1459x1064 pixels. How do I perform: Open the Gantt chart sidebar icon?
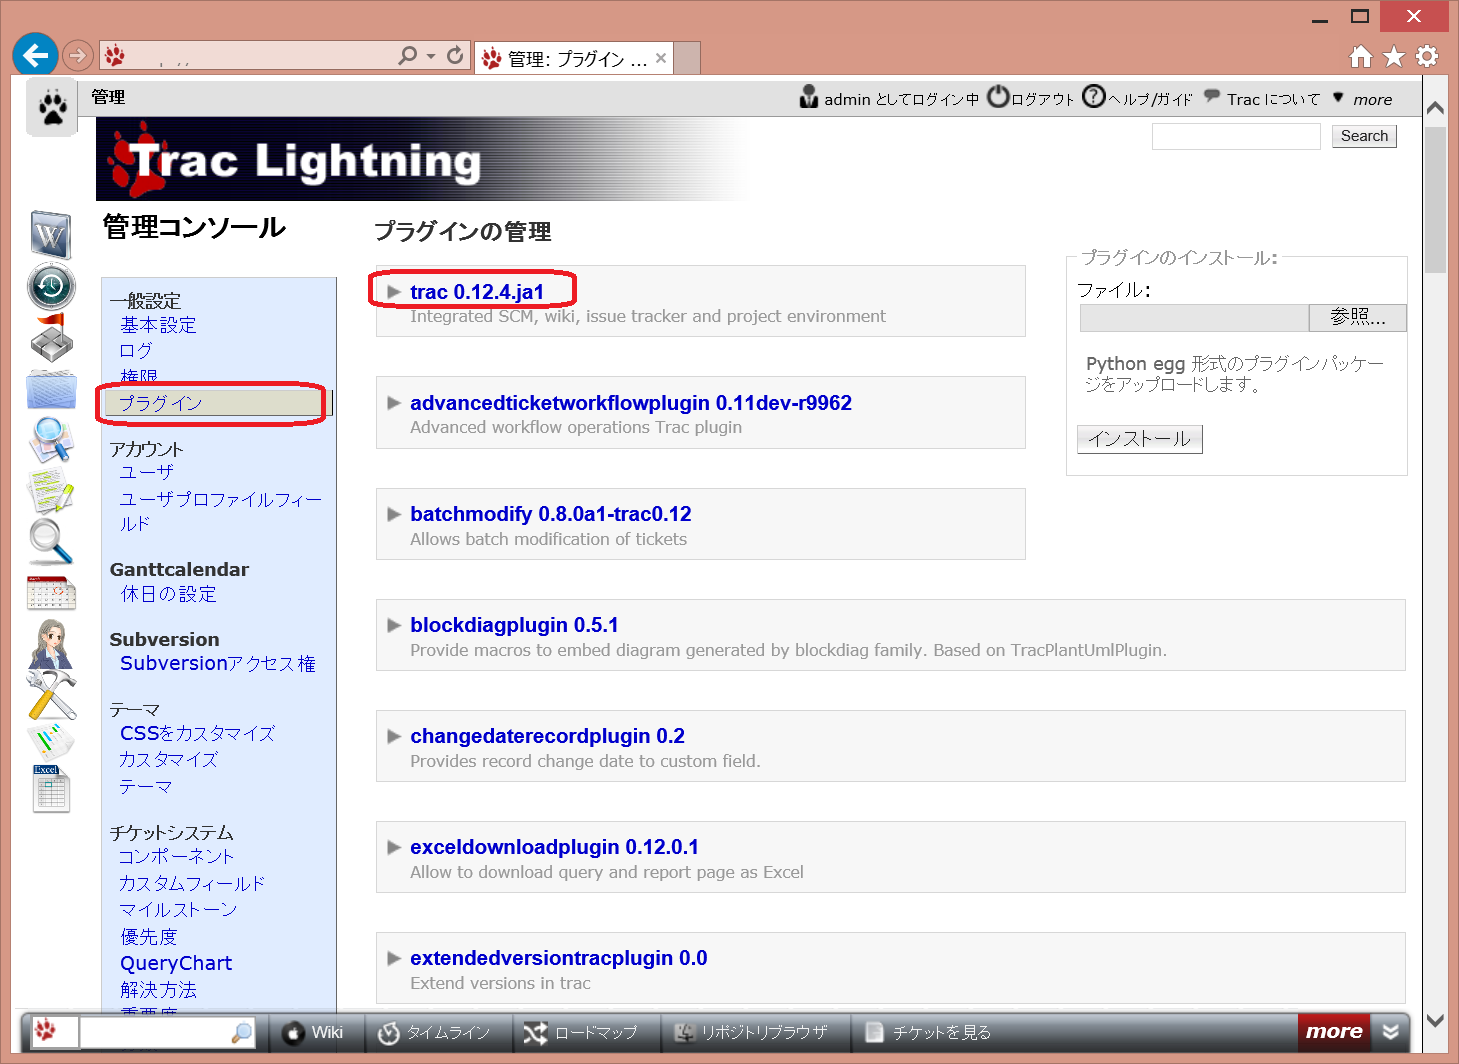point(51,740)
